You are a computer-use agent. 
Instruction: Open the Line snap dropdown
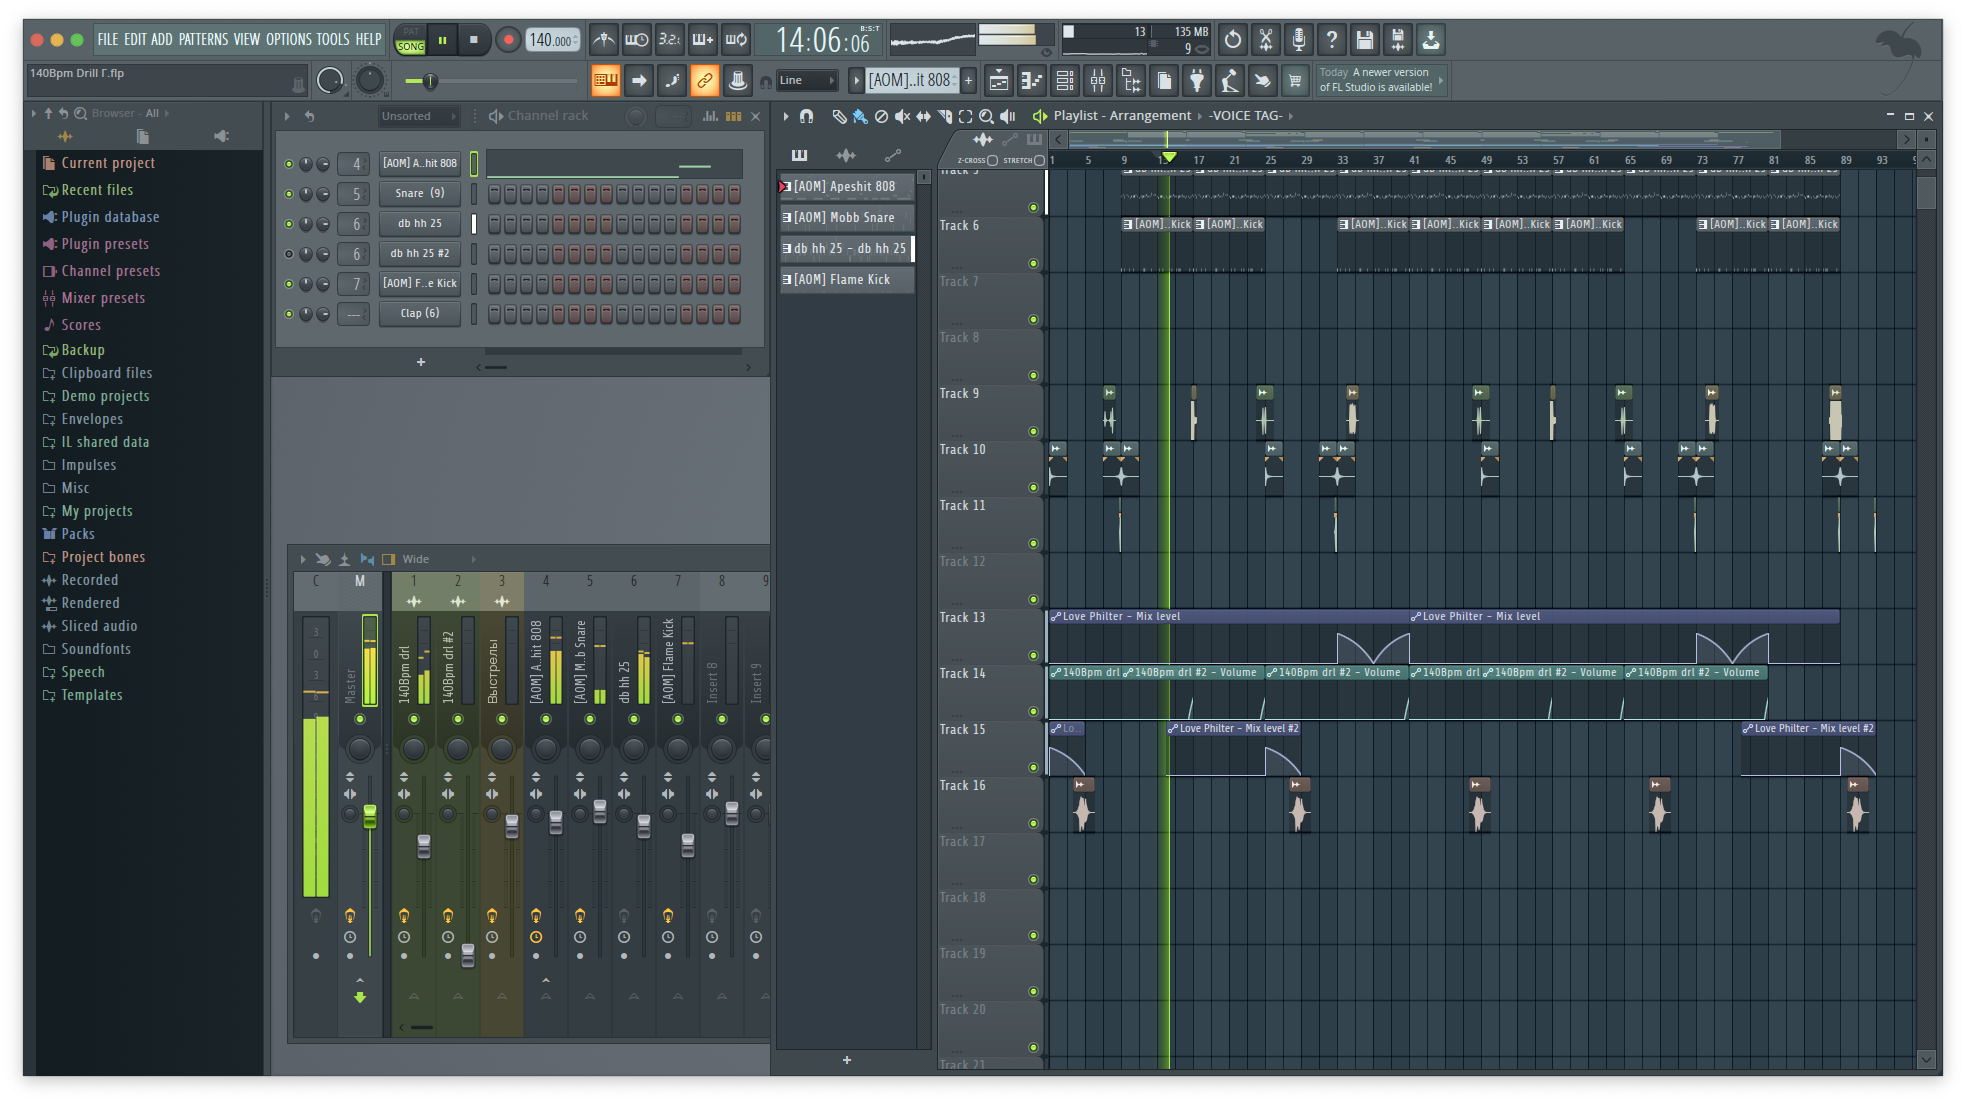pyautogui.click(x=807, y=80)
